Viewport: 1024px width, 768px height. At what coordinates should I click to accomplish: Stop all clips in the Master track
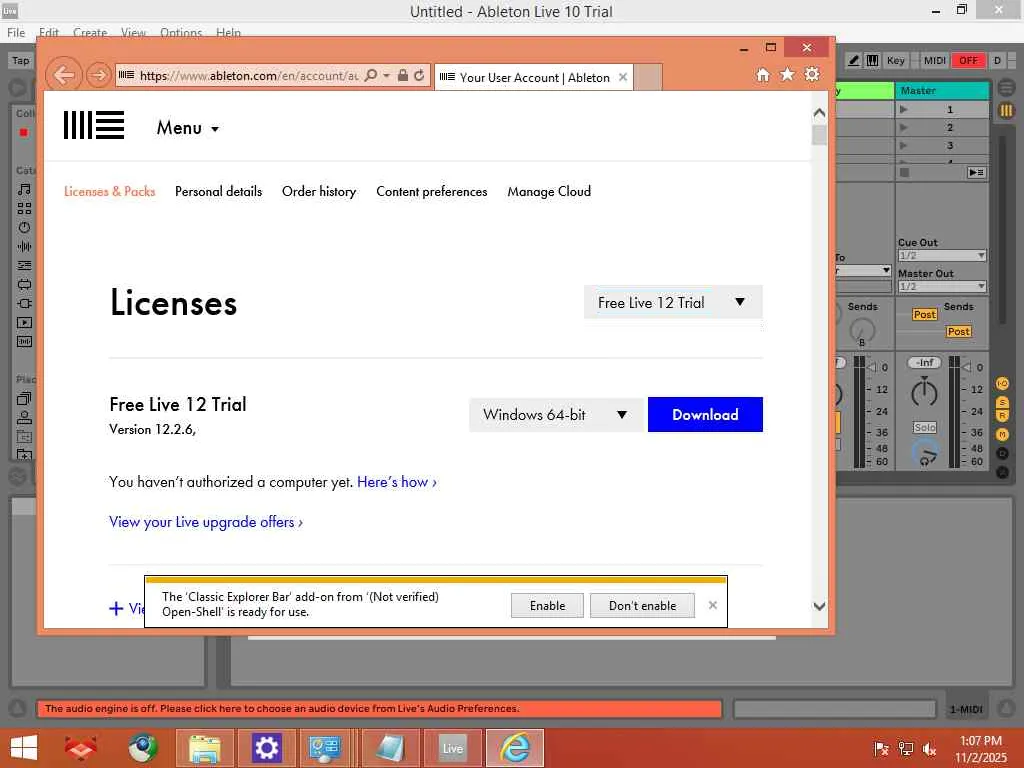coord(904,172)
